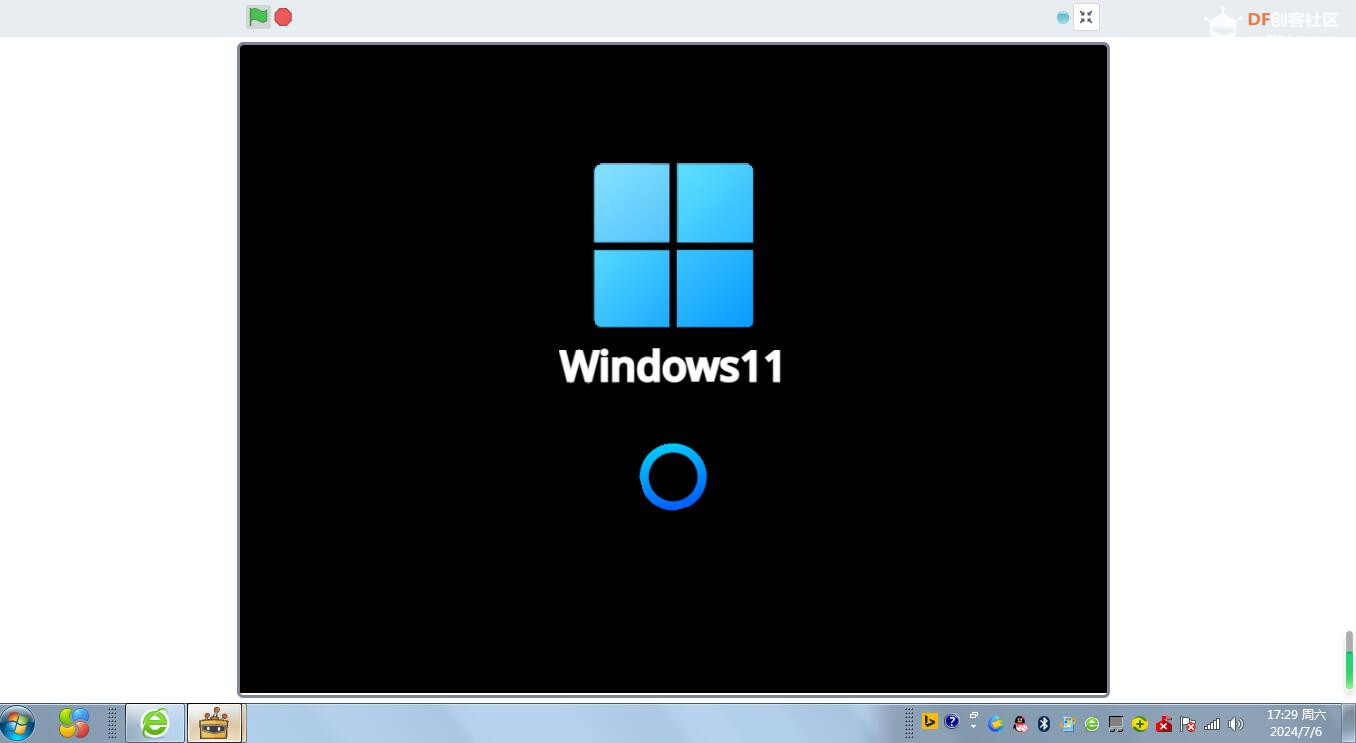Screen dimensions: 1356x743
Task: Open the green-yellow 360 security plus icon
Action: tap(1140, 724)
